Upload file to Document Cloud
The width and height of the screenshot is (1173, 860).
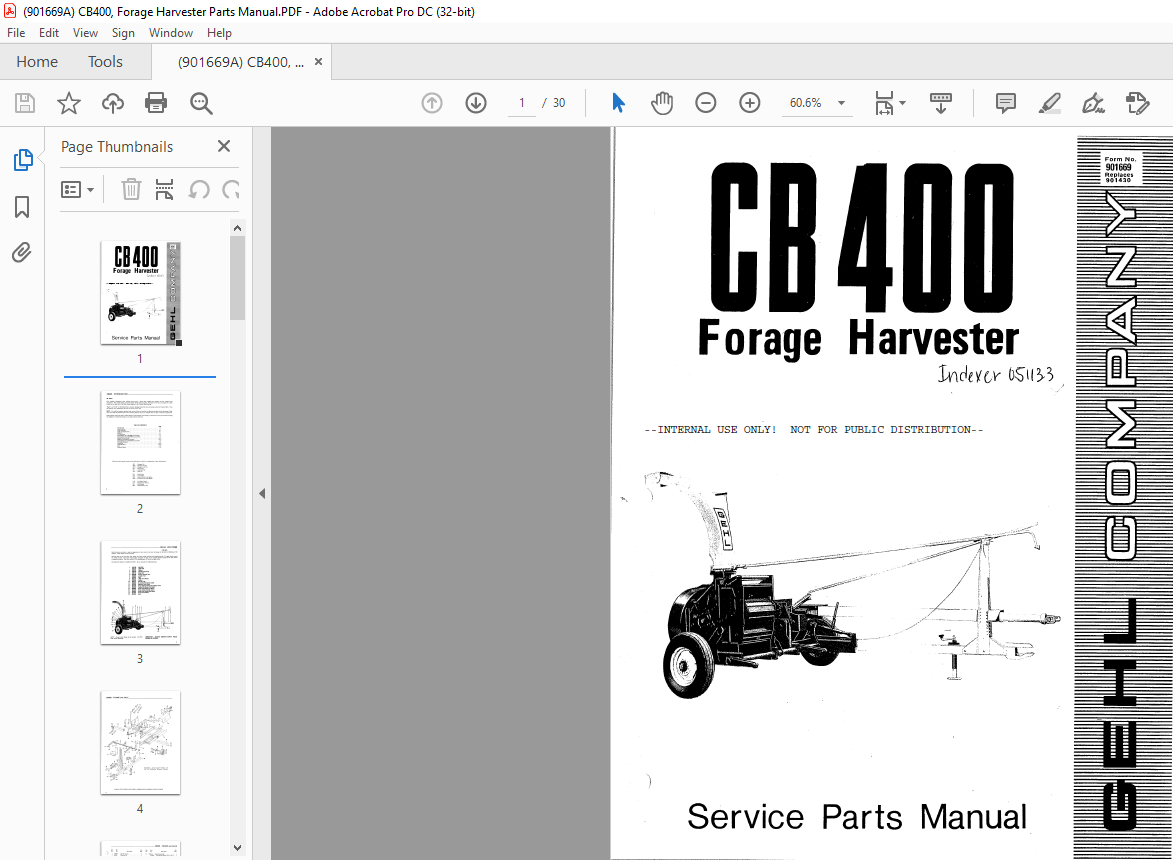[x=113, y=103]
